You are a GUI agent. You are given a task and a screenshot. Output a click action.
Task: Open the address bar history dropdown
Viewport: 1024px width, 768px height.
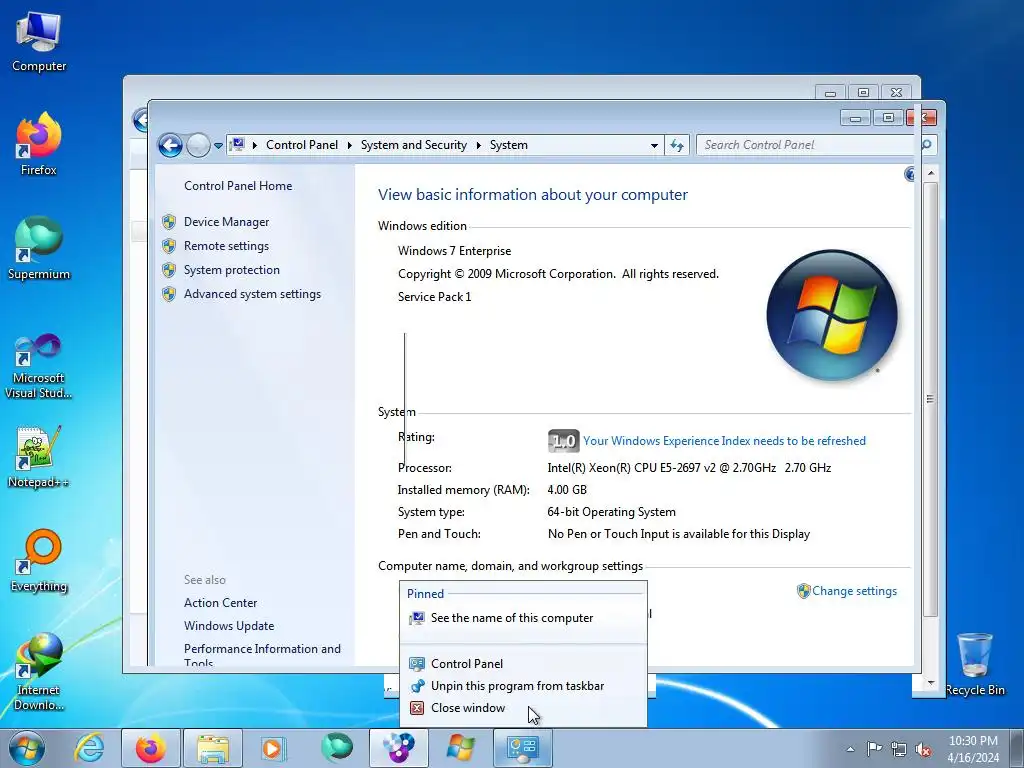[x=654, y=146]
